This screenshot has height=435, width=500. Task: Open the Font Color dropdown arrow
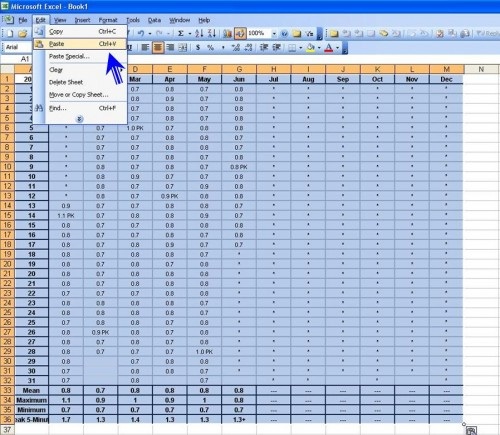337,48
